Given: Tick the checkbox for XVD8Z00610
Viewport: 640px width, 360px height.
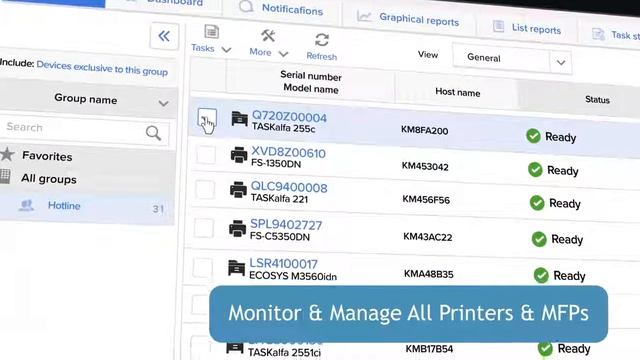Looking at the screenshot, I should [x=206, y=155].
